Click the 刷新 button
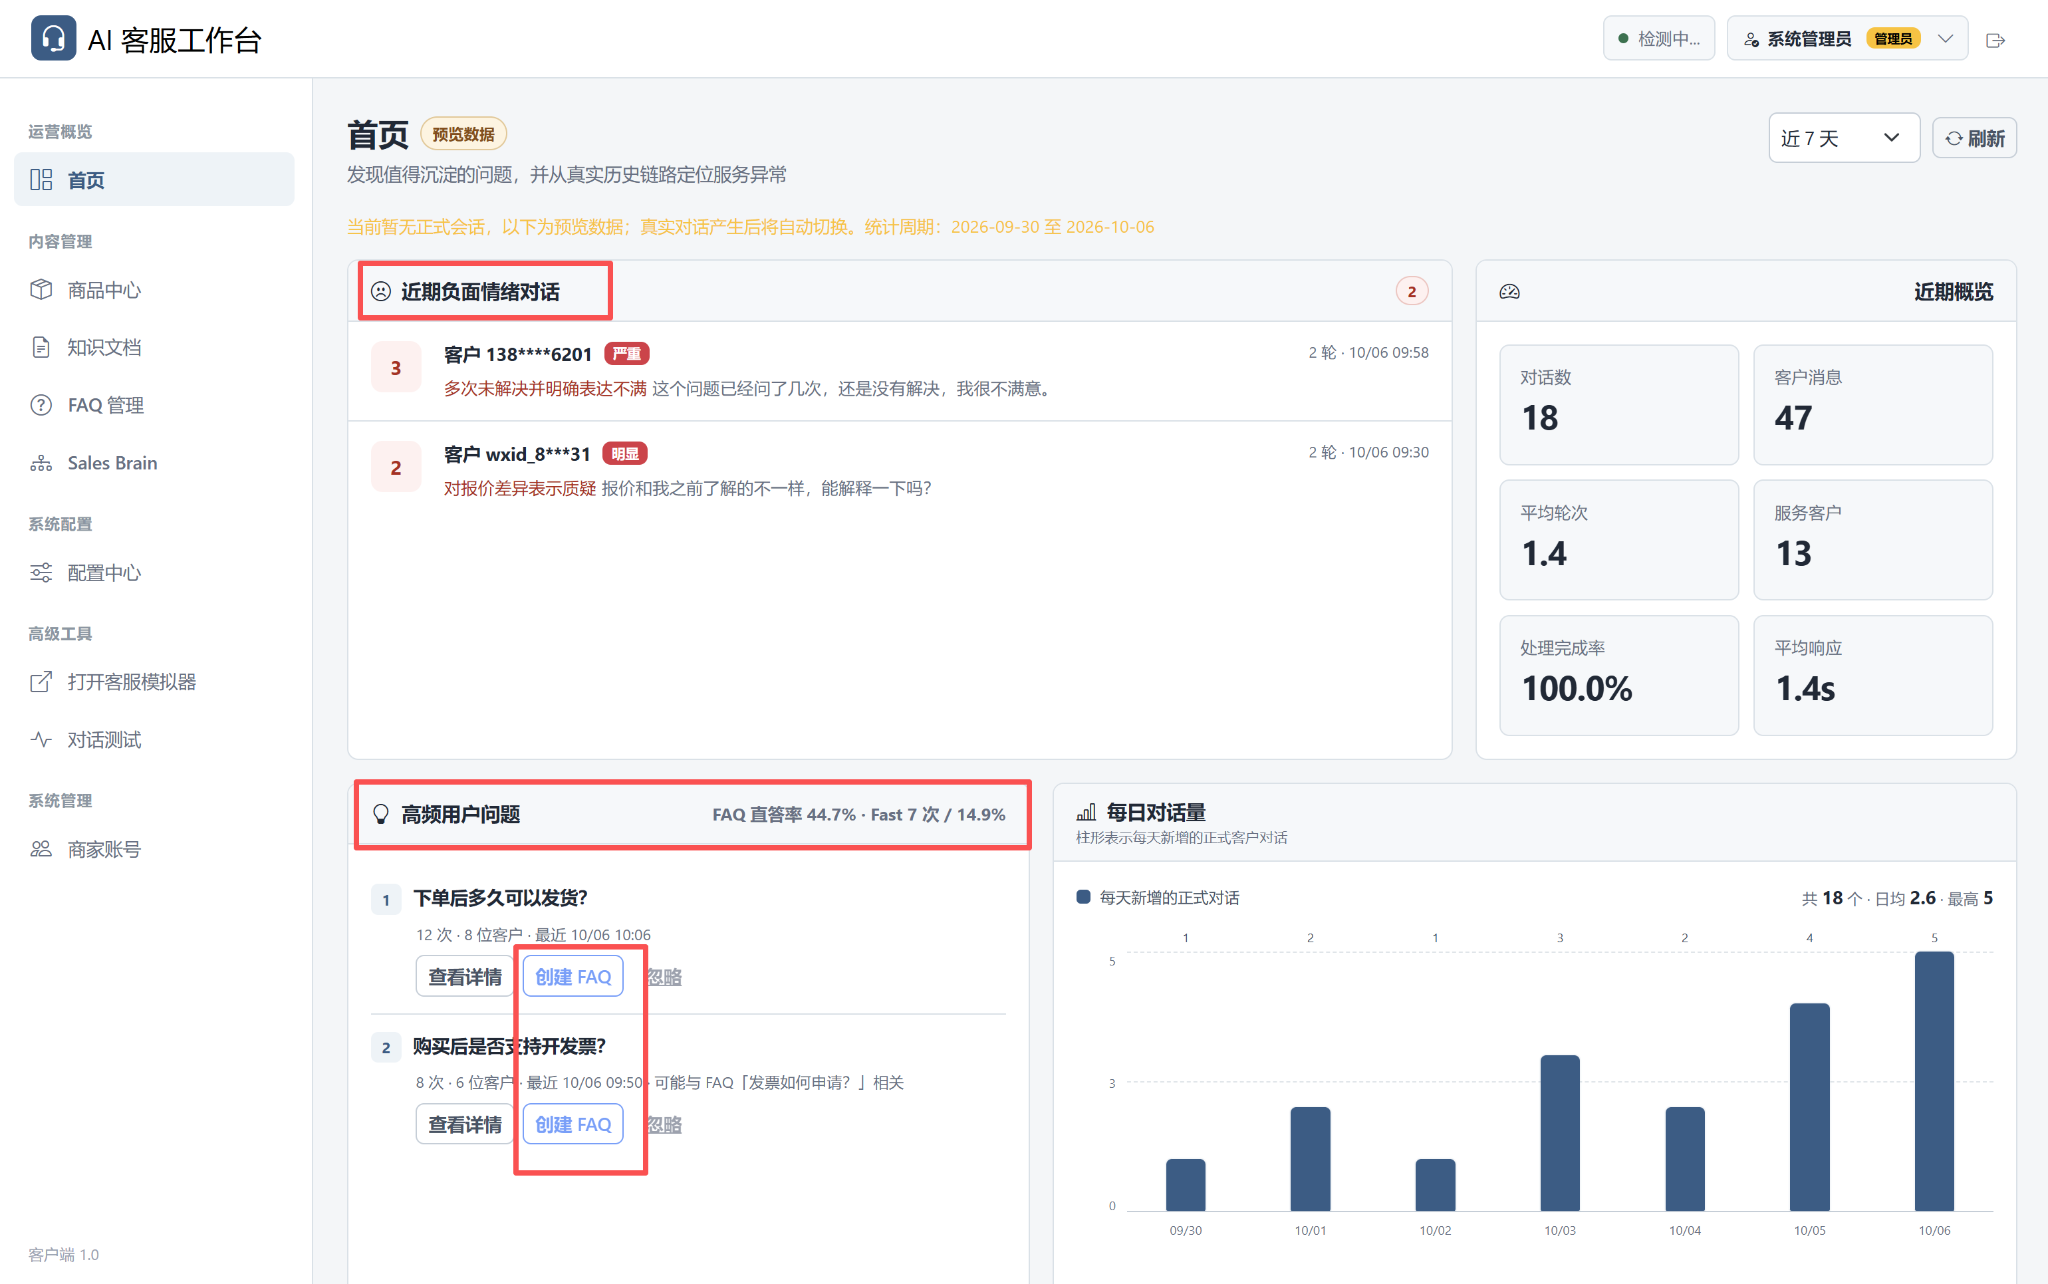Screen dimensions: 2048x1284 tap(1975, 138)
